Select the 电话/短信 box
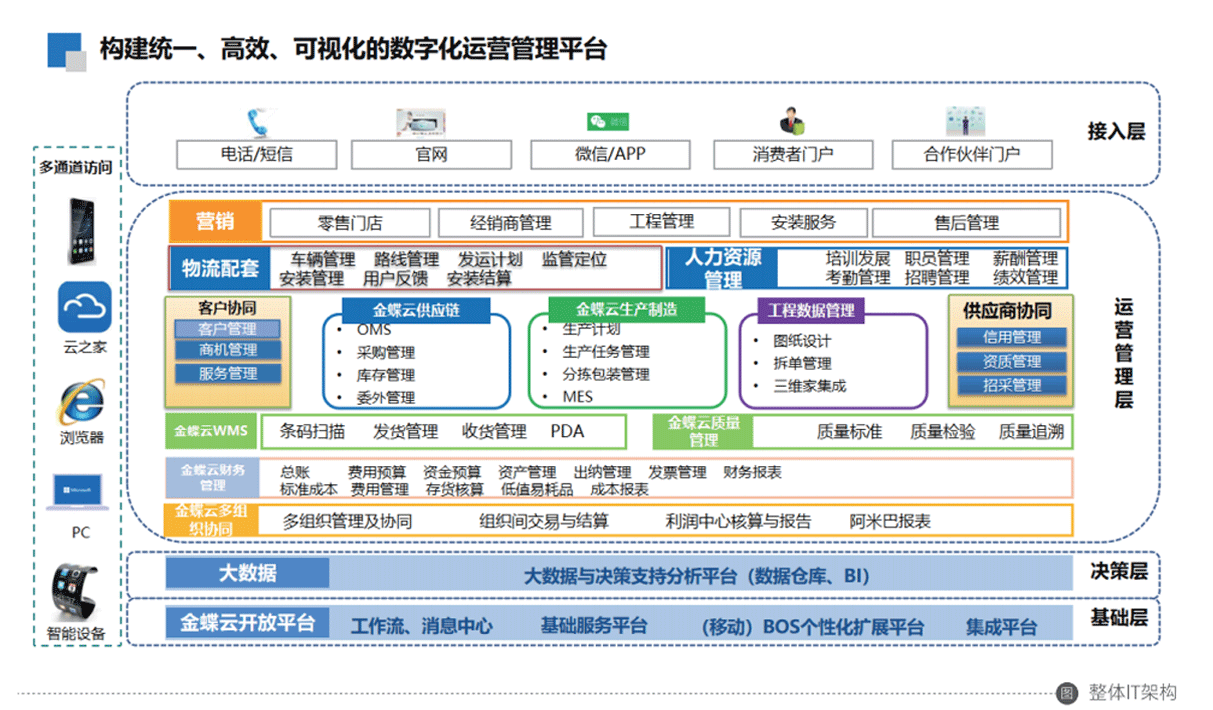The height and width of the screenshot is (710, 1213). [257, 154]
